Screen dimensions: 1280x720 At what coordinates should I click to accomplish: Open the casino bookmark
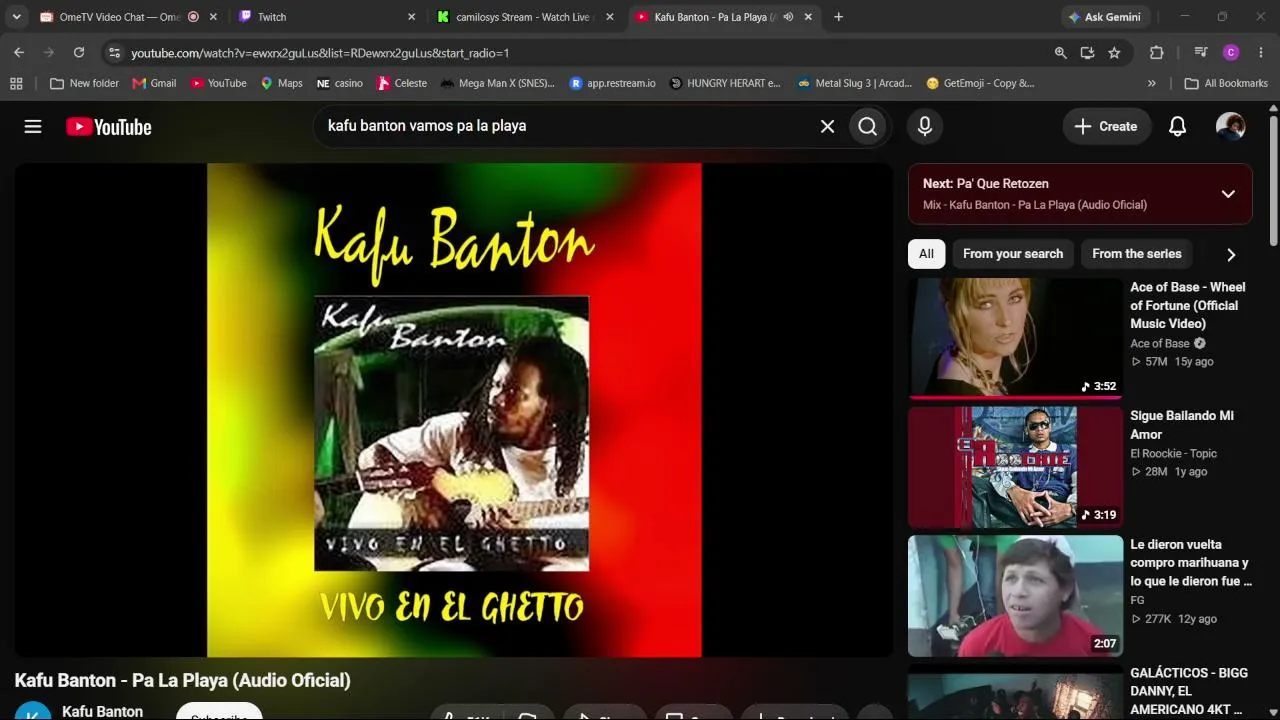coord(339,83)
